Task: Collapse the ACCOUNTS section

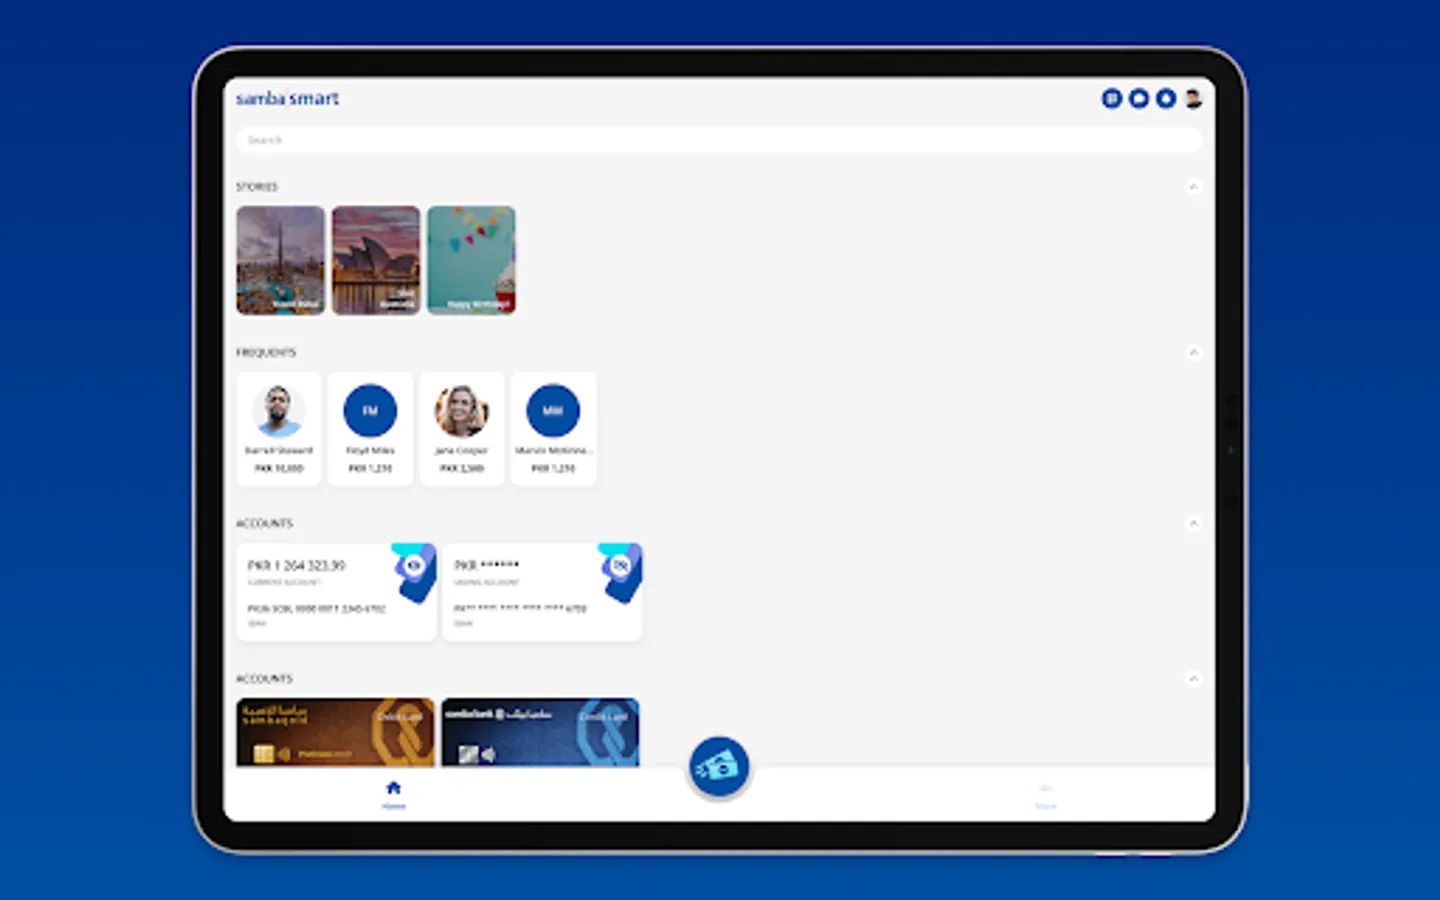Action: click(x=1194, y=523)
